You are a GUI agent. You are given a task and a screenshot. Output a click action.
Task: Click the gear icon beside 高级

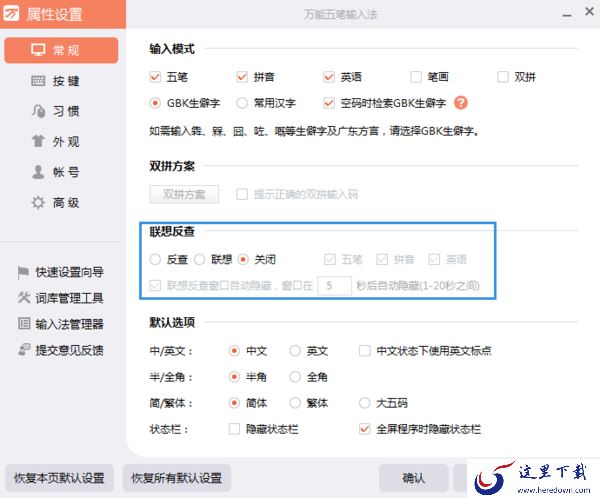coord(38,202)
